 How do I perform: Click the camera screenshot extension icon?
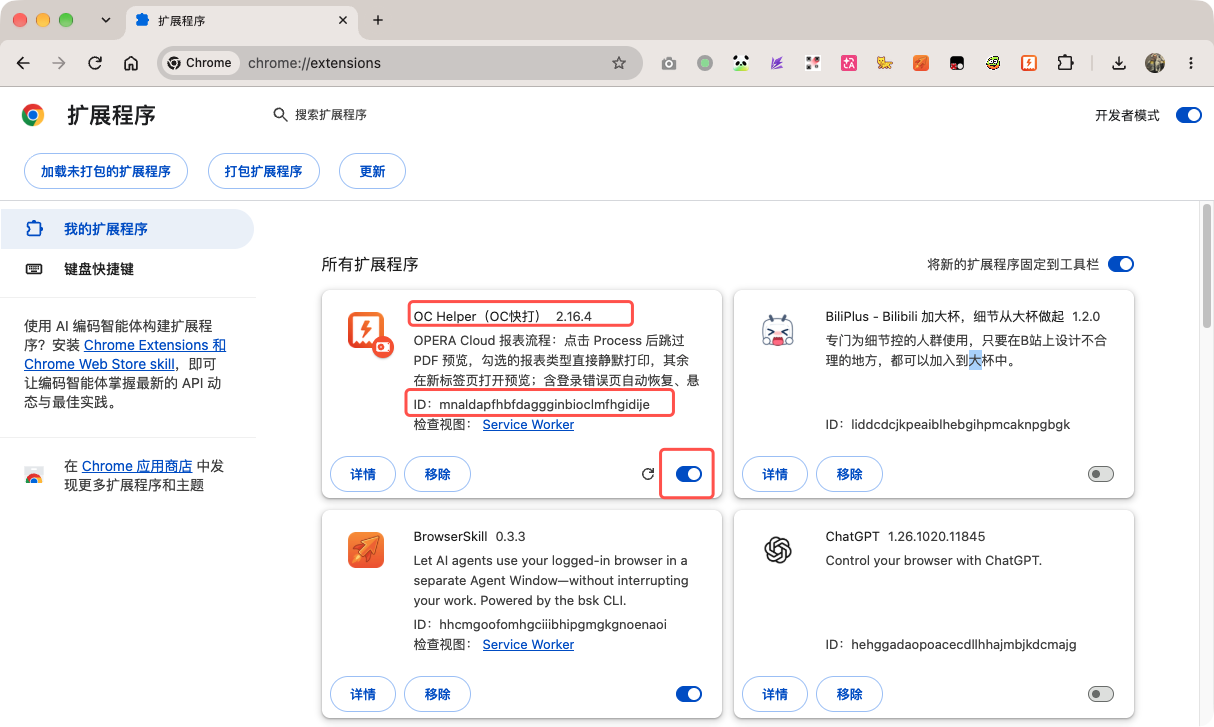point(669,63)
